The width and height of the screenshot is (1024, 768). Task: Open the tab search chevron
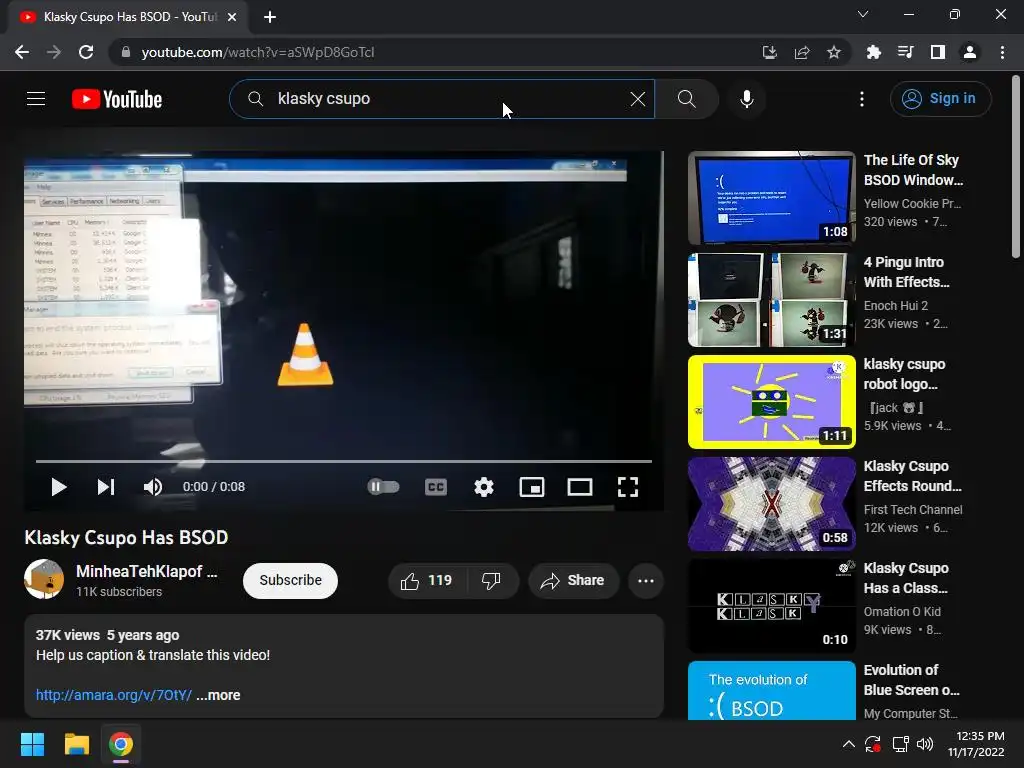(863, 14)
